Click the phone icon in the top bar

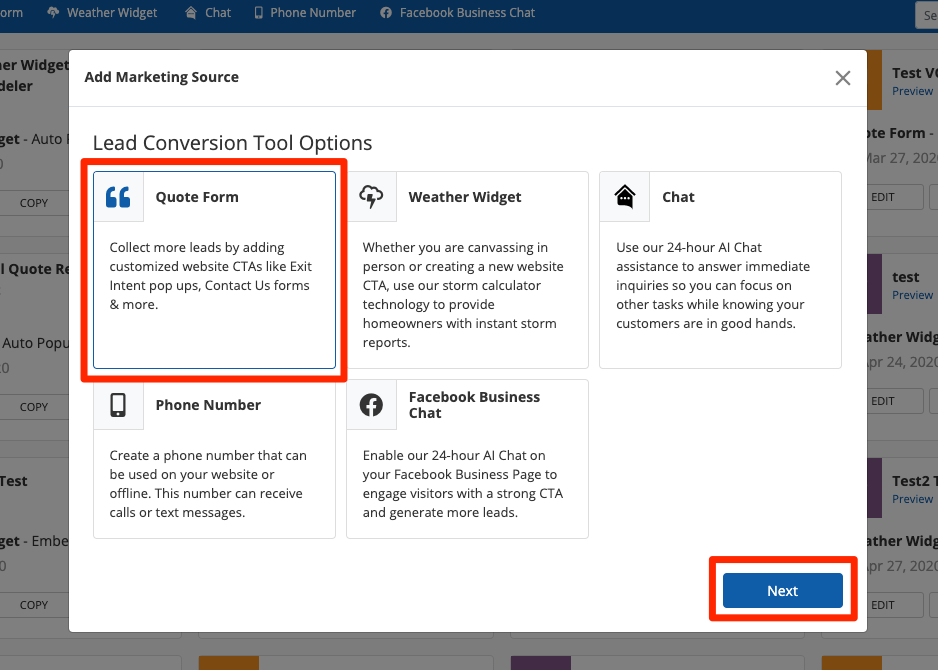(259, 13)
